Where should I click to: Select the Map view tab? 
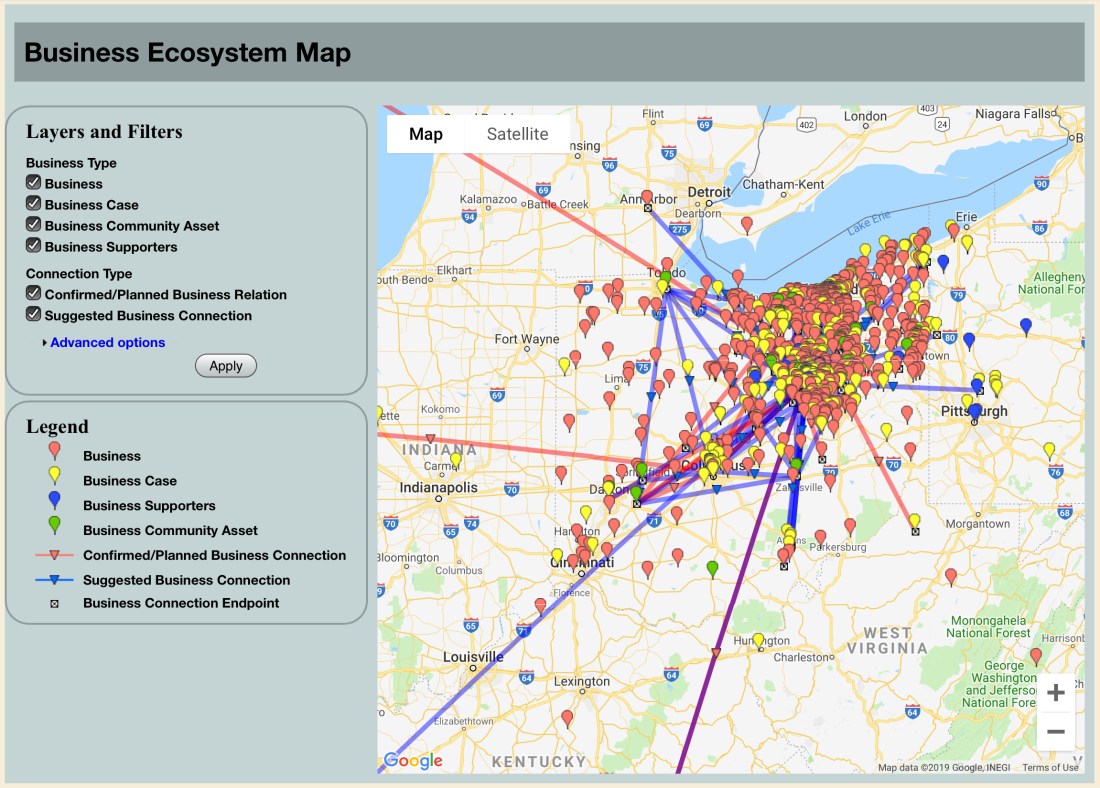click(x=426, y=134)
